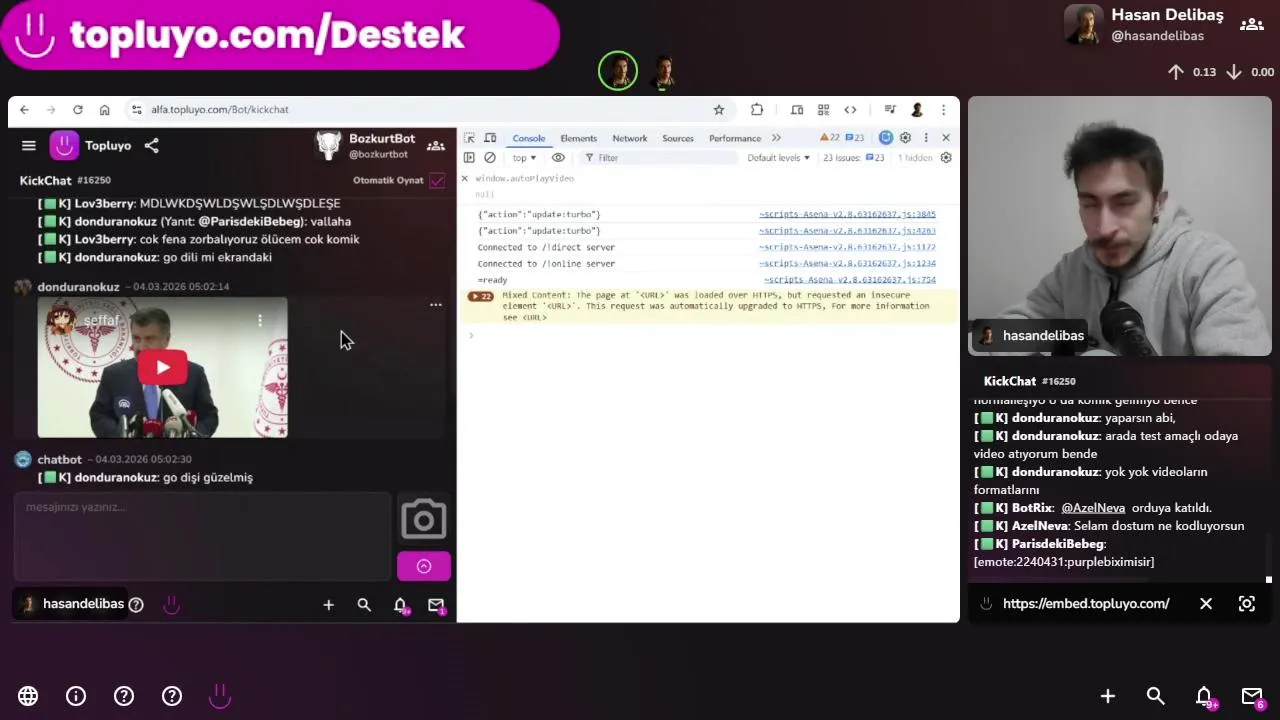1280x720 pixels.
Task: Open the Default levels dropdown
Action: pyautogui.click(x=778, y=158)
